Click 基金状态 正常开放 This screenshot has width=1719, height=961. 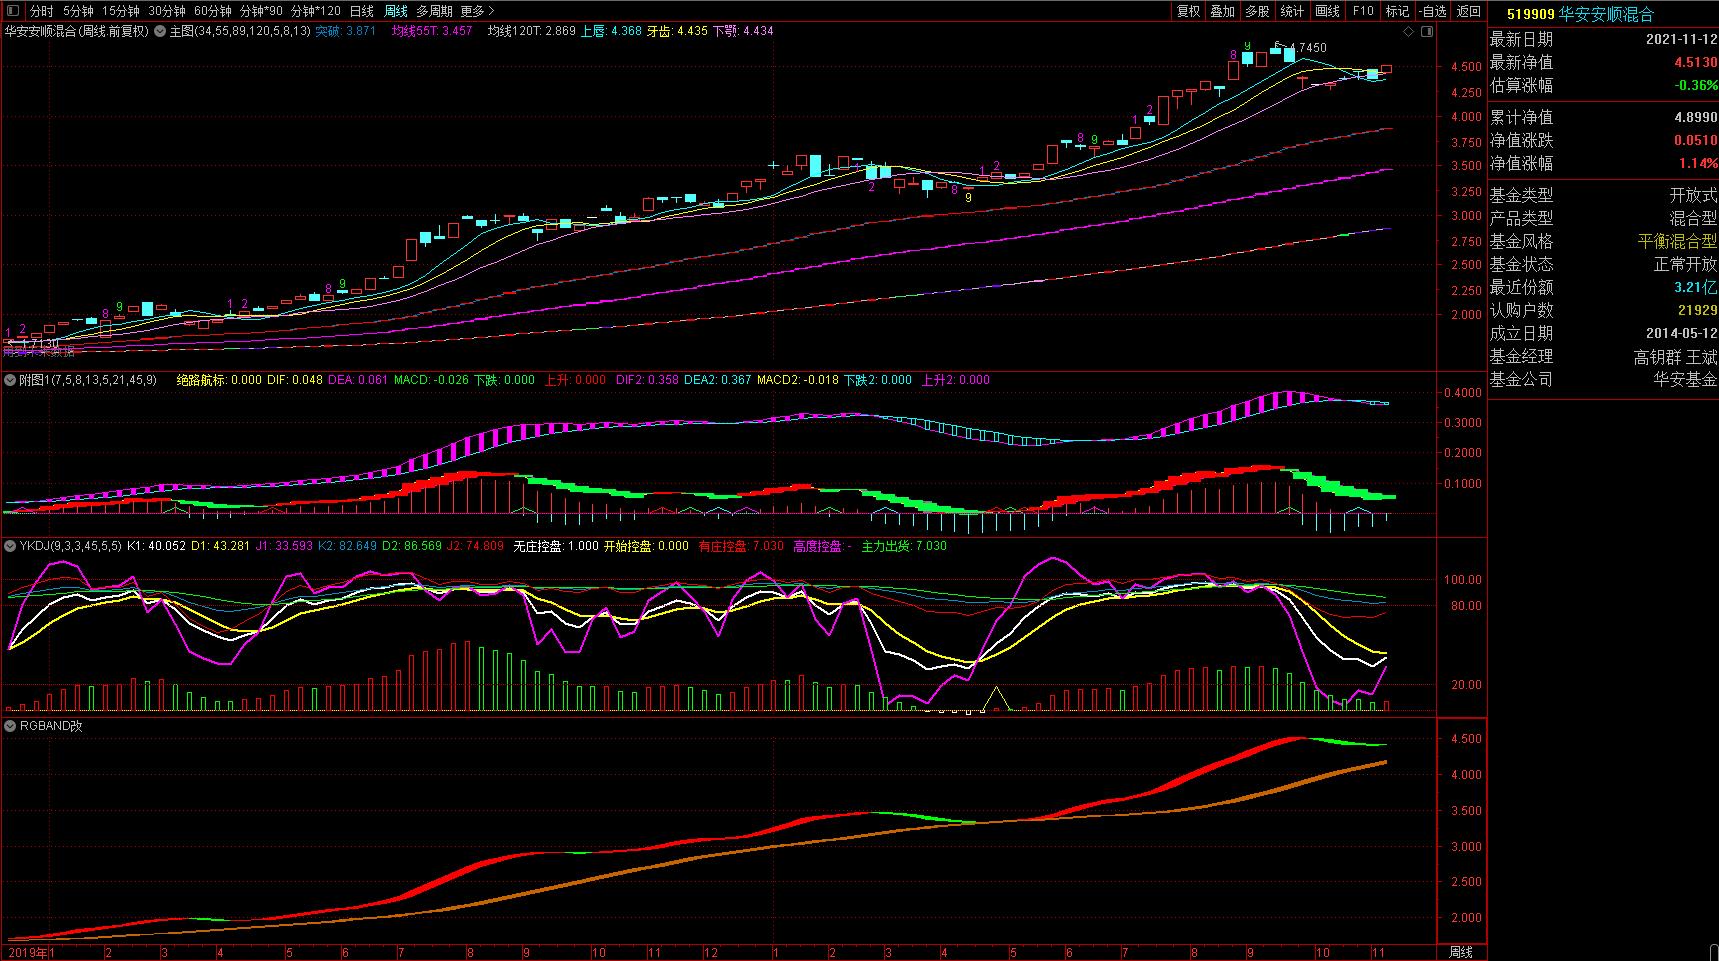(x=1685, y=264)
